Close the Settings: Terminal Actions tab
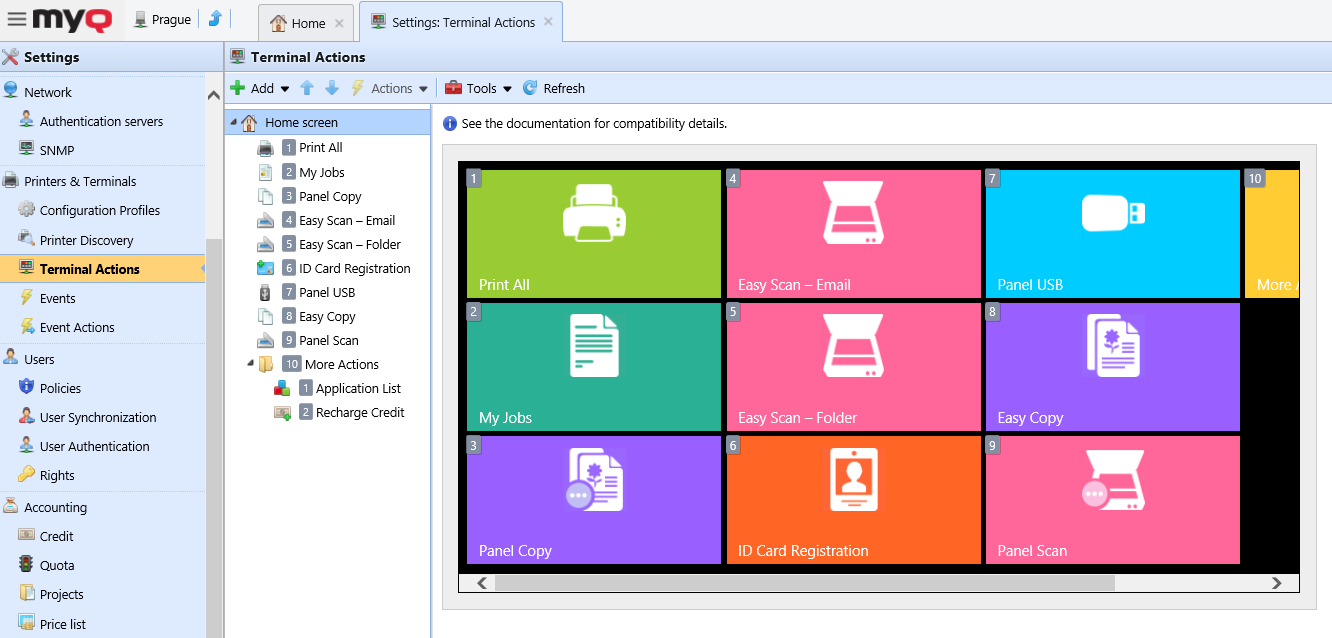The image size is (1332, 638). (548, 22)
